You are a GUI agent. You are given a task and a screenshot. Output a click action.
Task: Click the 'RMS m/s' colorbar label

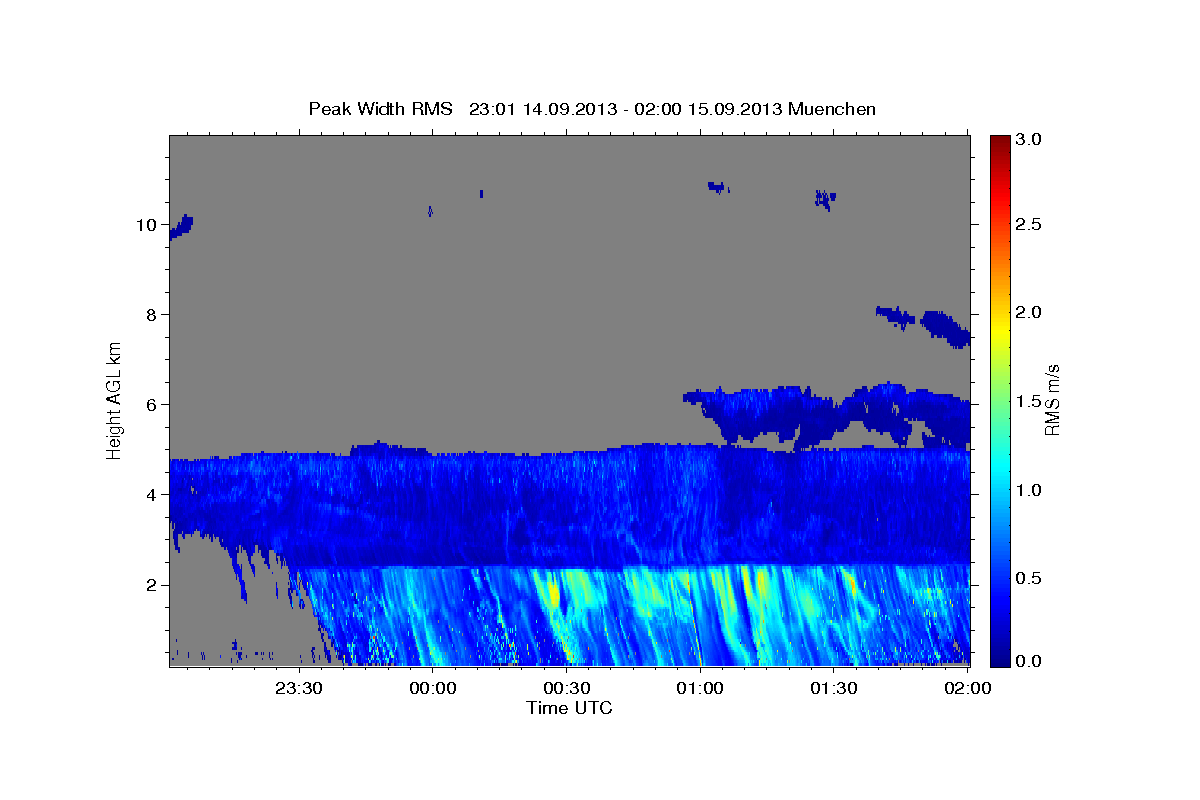point(1052,401)
